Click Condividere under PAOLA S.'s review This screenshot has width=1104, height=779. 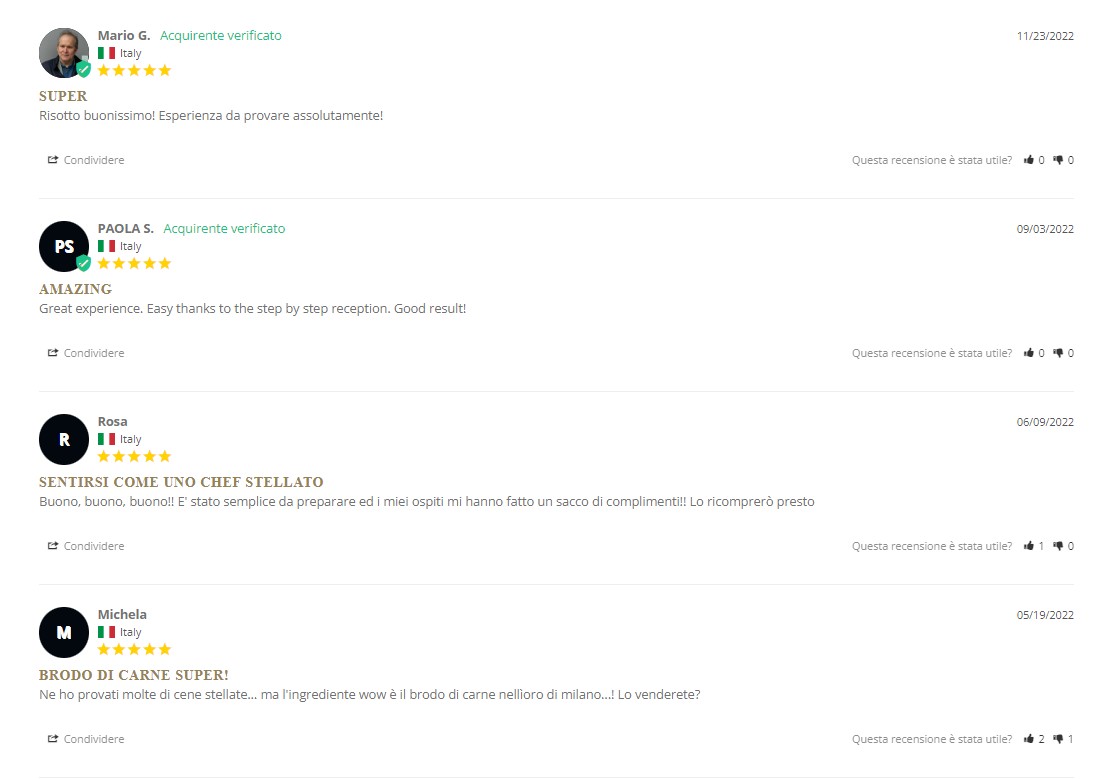coord(86,353)
